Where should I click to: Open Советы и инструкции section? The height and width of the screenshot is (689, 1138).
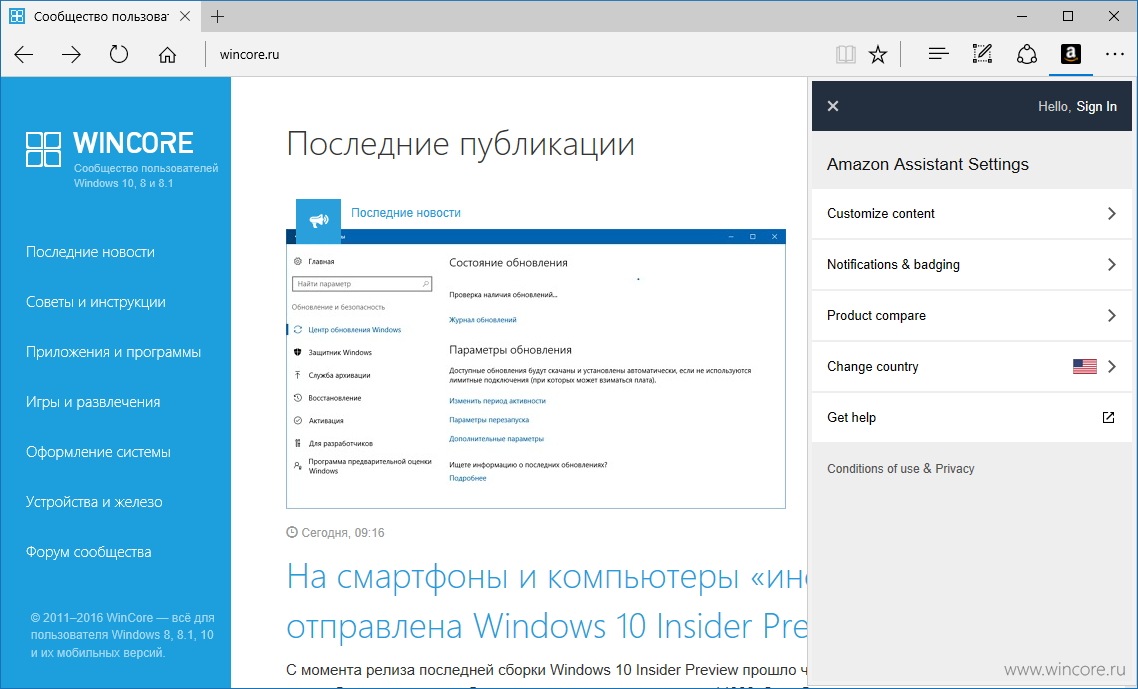pos(96,302)
